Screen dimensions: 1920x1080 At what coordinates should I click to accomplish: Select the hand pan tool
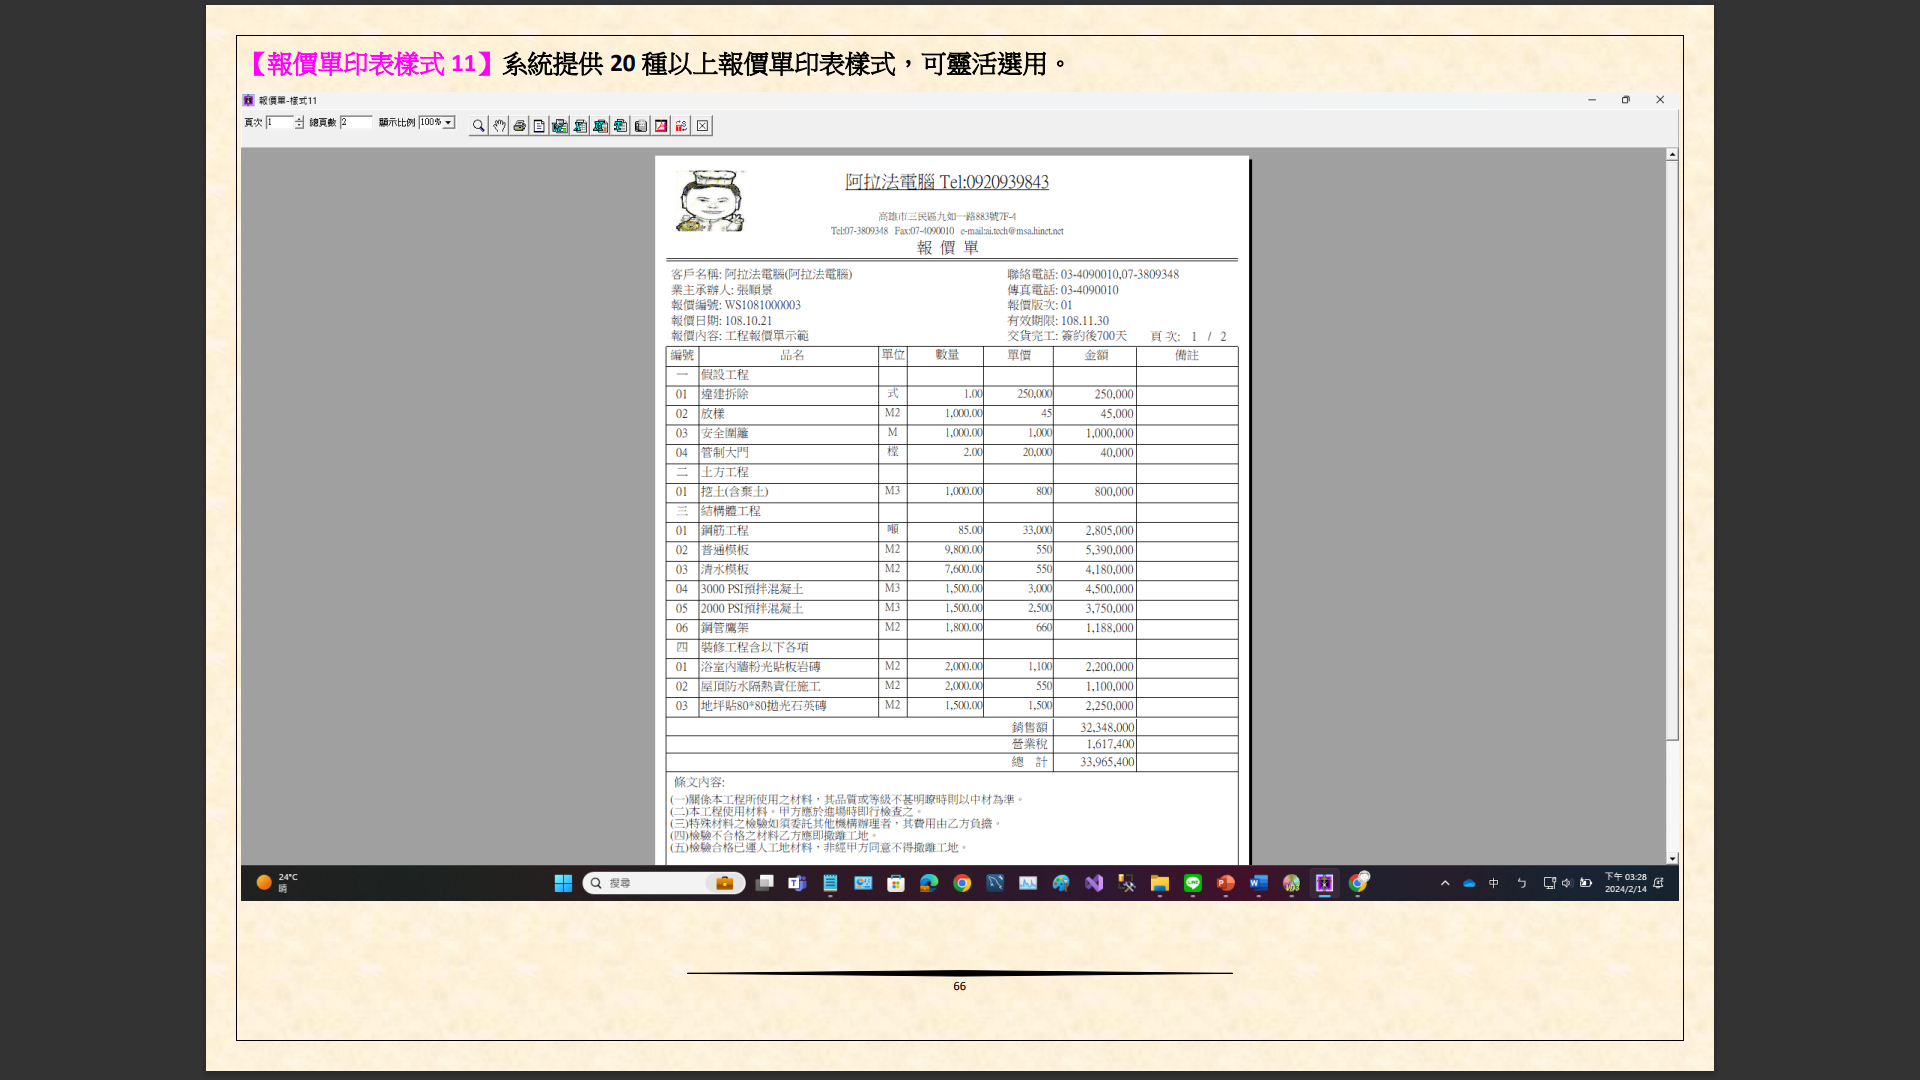(499, 126)
